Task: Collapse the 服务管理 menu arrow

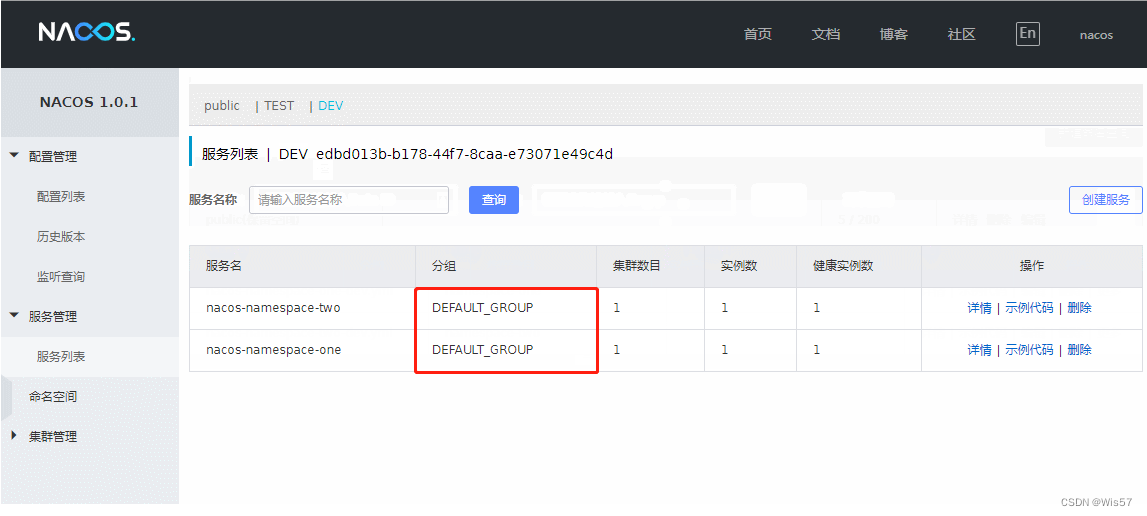Action: click(15, 316)
